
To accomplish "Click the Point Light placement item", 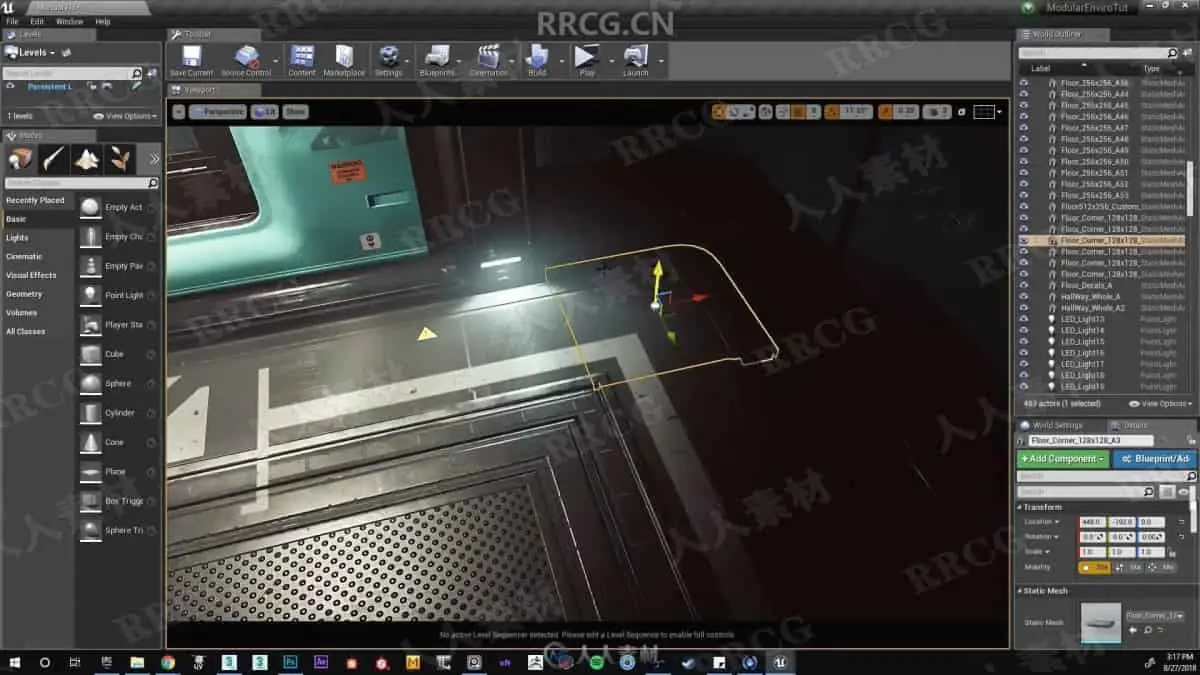I will tap(118, 295).
